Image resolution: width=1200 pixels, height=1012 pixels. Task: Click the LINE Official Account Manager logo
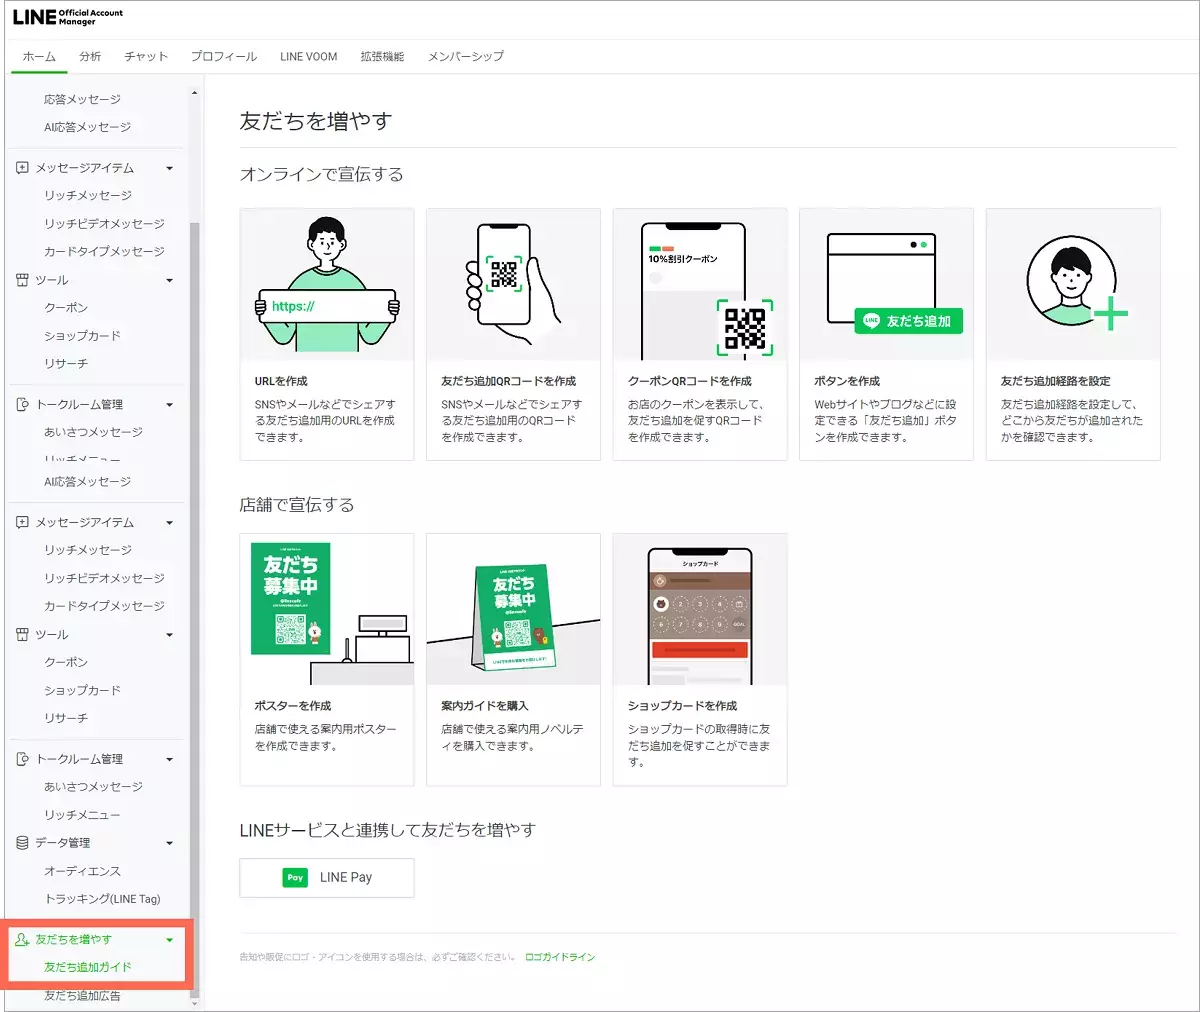[67, 17]
